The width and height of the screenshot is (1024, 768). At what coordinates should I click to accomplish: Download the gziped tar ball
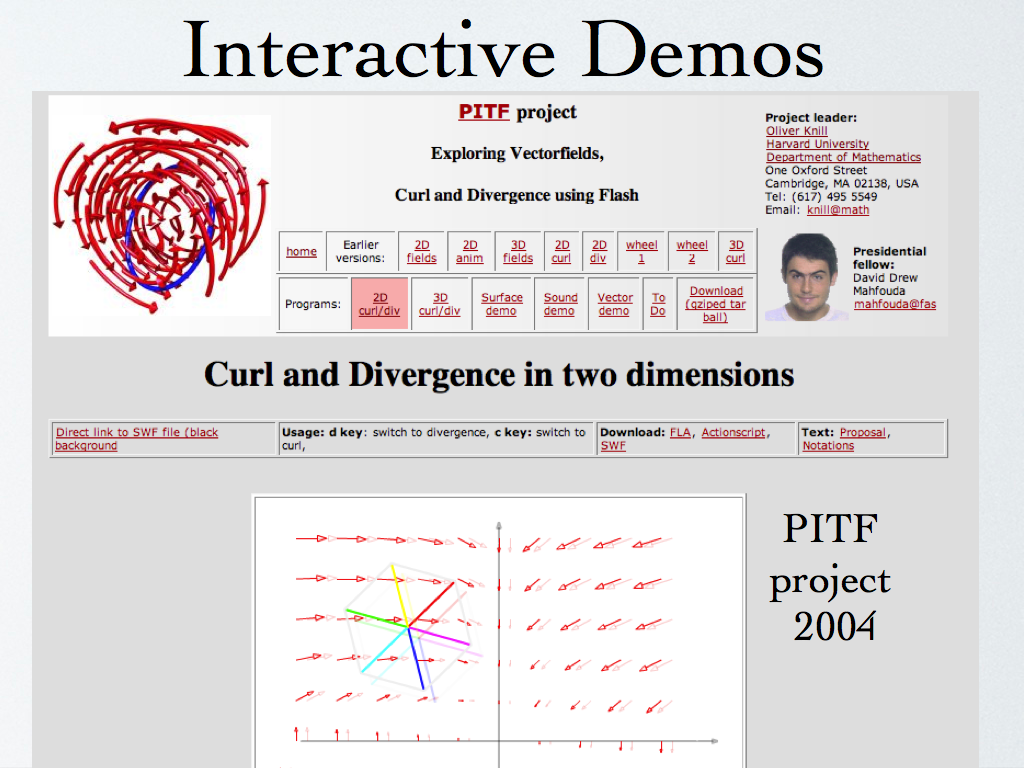click(x=716, y=304)
